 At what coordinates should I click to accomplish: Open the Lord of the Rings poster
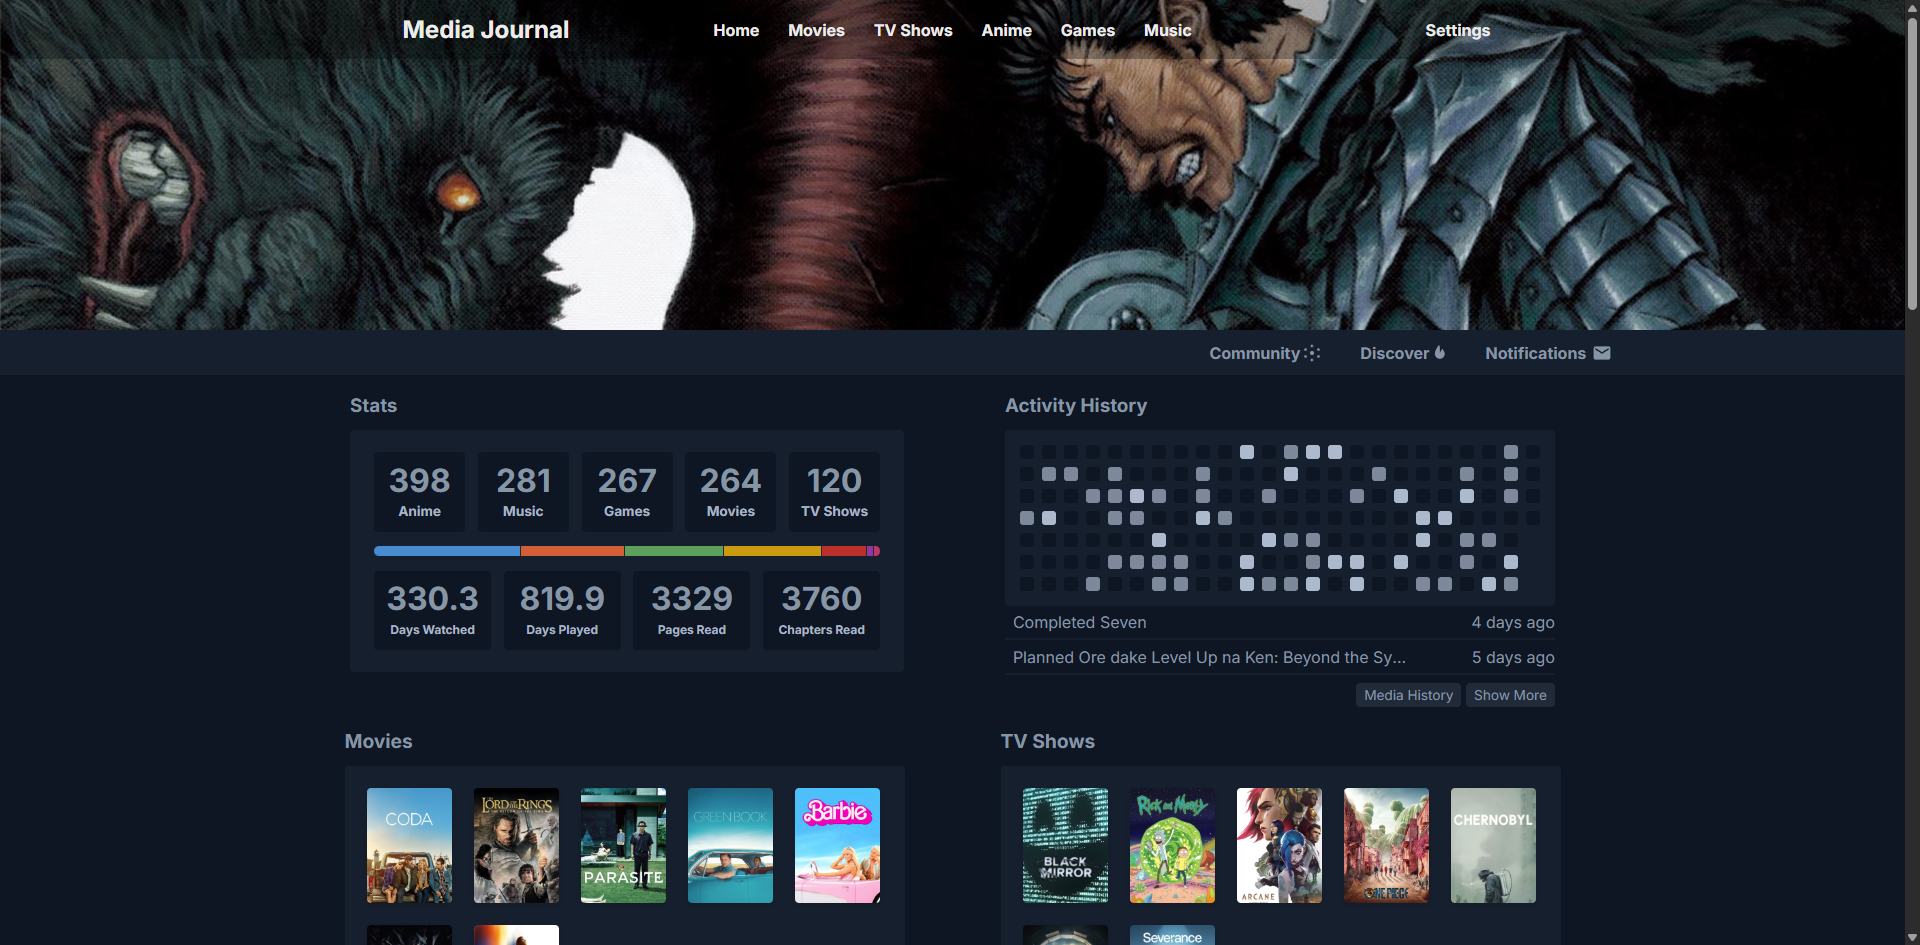pyautogui.click(x=516, y=846)
